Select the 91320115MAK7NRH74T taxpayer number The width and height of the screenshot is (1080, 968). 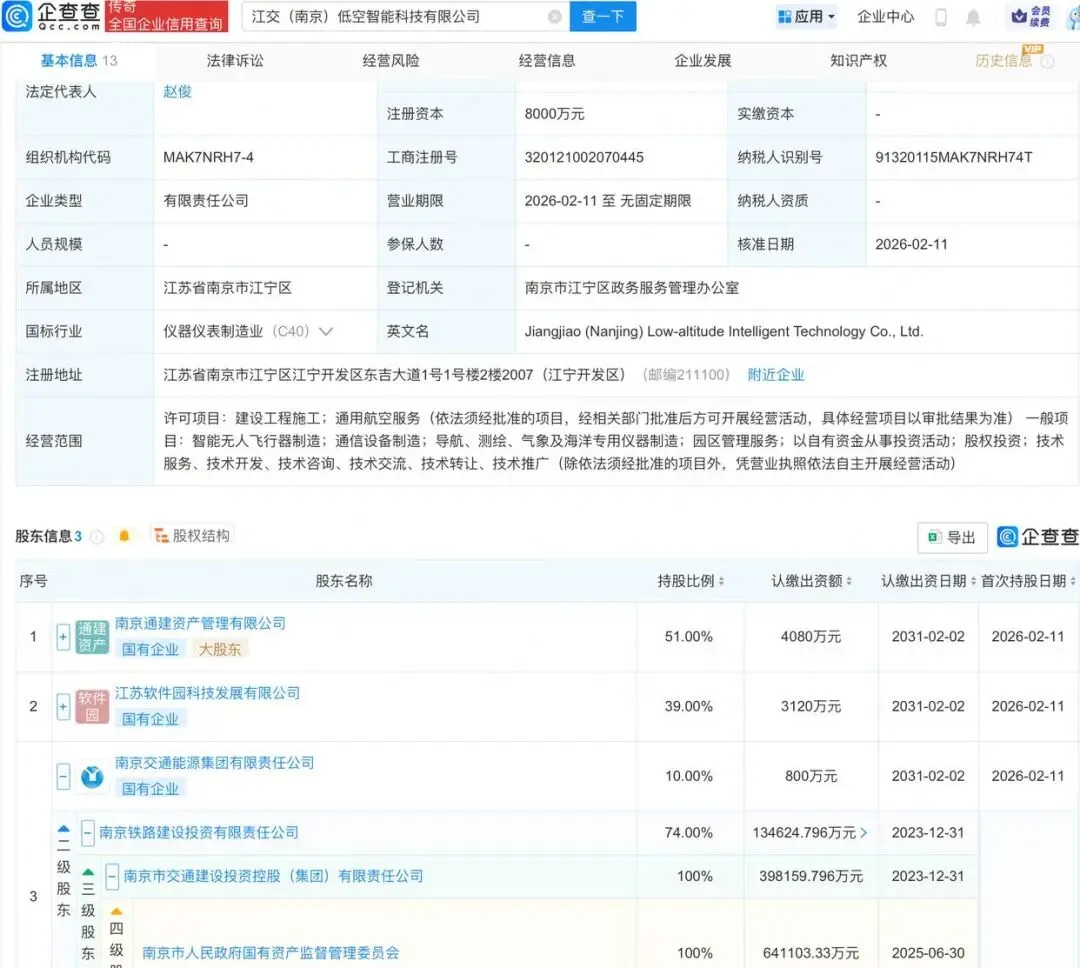(954, 157)
